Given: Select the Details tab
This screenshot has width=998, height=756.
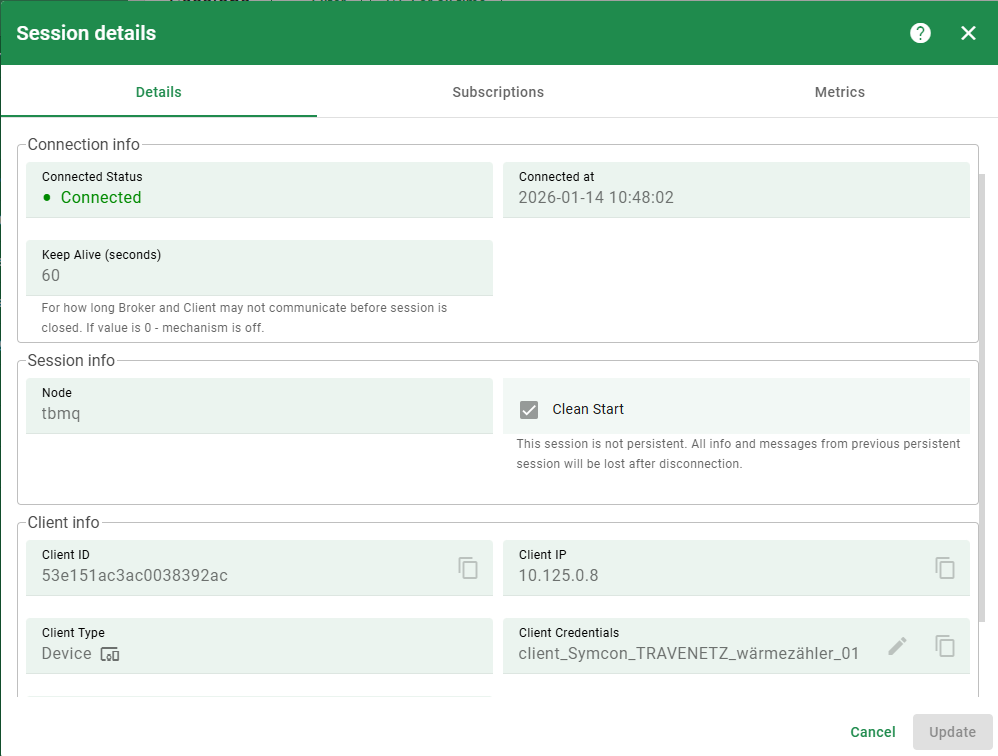Looking at the screenshot, I should (158, 92).
